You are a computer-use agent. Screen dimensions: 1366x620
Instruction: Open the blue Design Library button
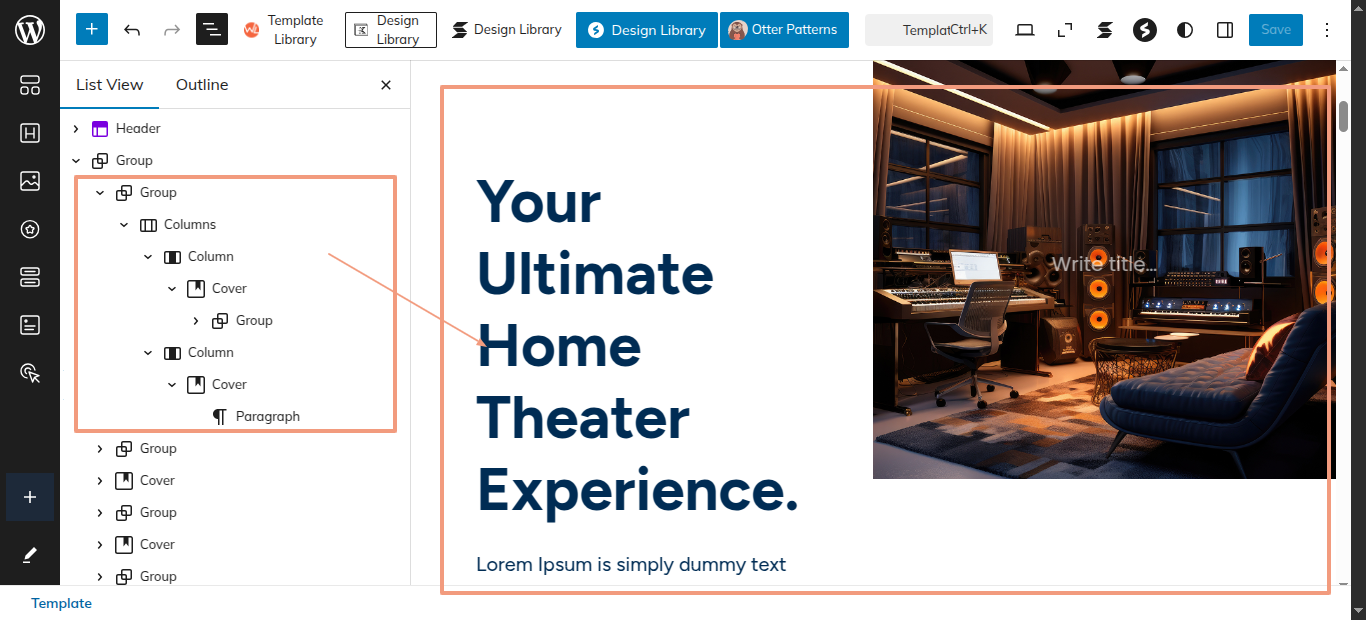tap(647, 30)
